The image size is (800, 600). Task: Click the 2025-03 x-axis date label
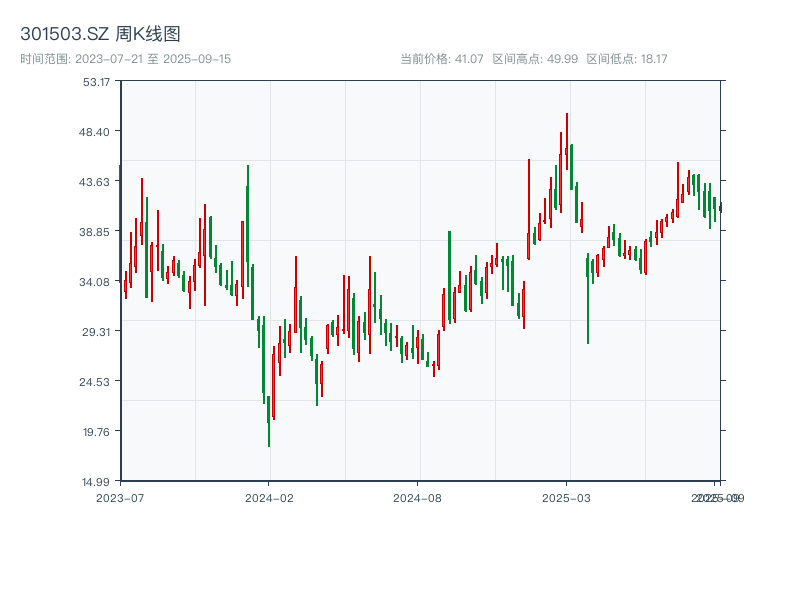tap(567, 497)
